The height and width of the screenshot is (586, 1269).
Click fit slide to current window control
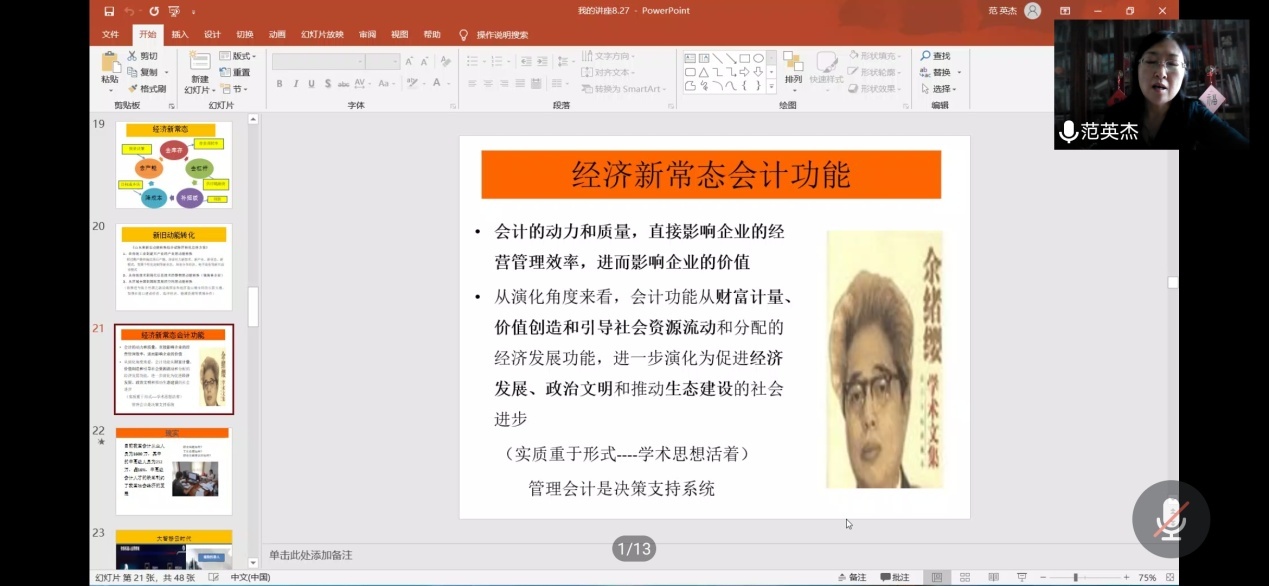point(1170,577)
